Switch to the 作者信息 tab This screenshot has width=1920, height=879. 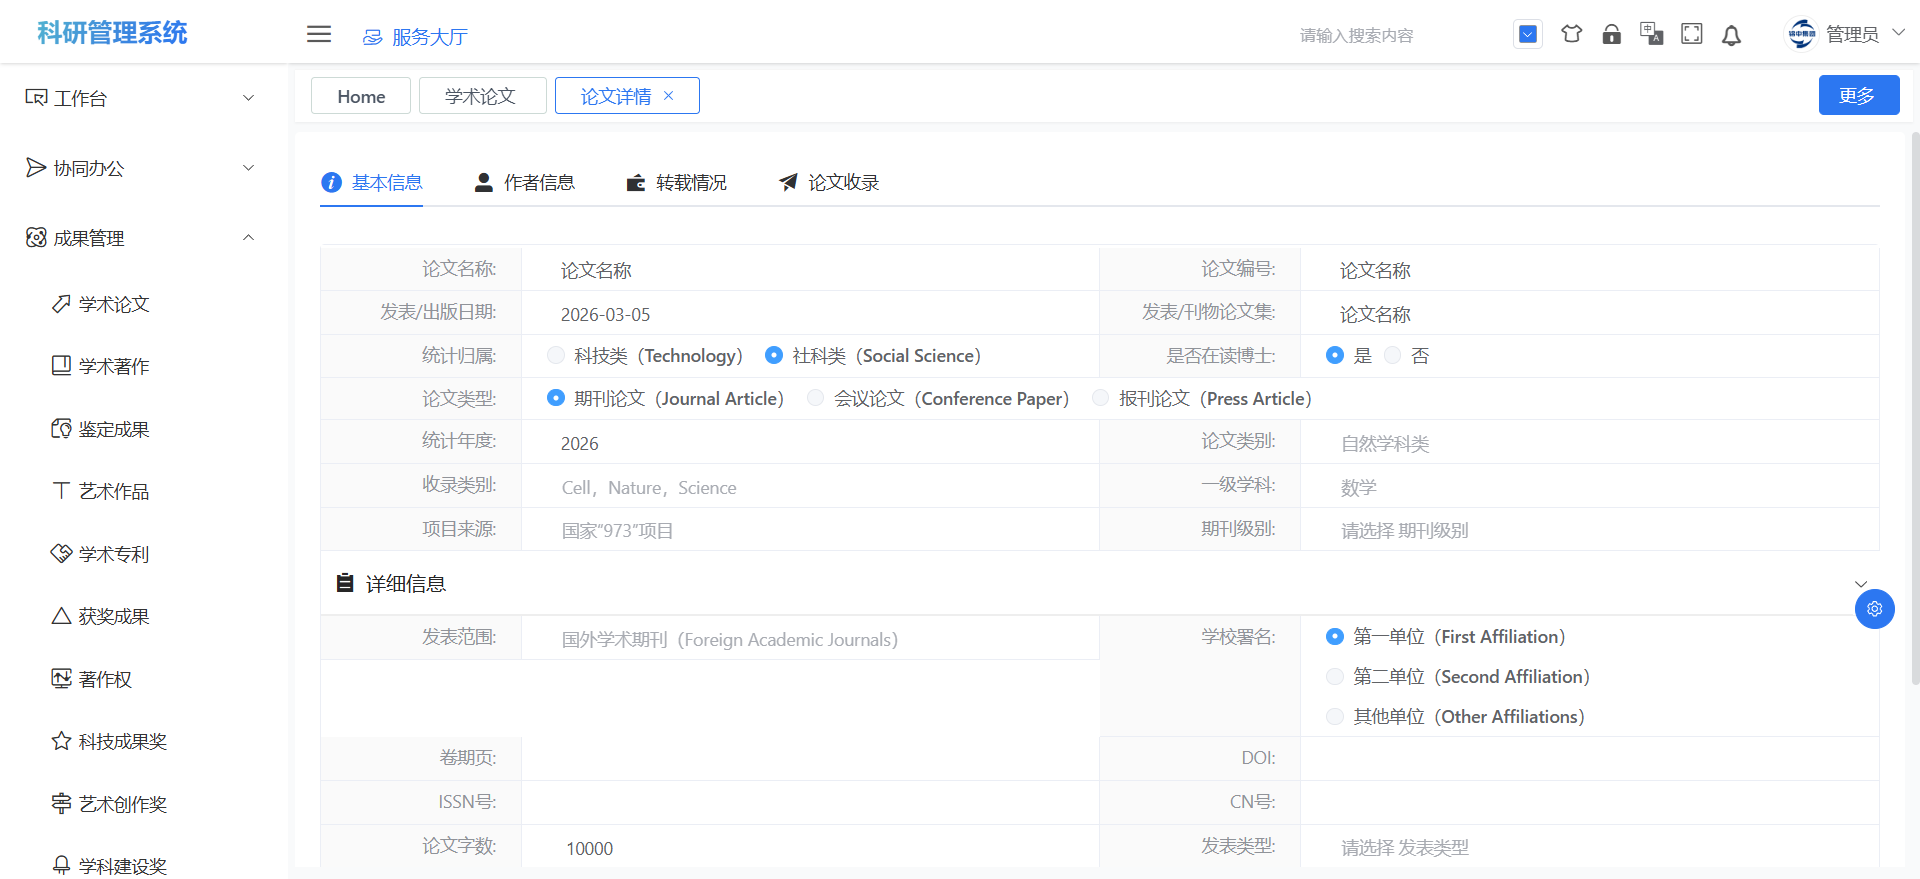(525, 182)
